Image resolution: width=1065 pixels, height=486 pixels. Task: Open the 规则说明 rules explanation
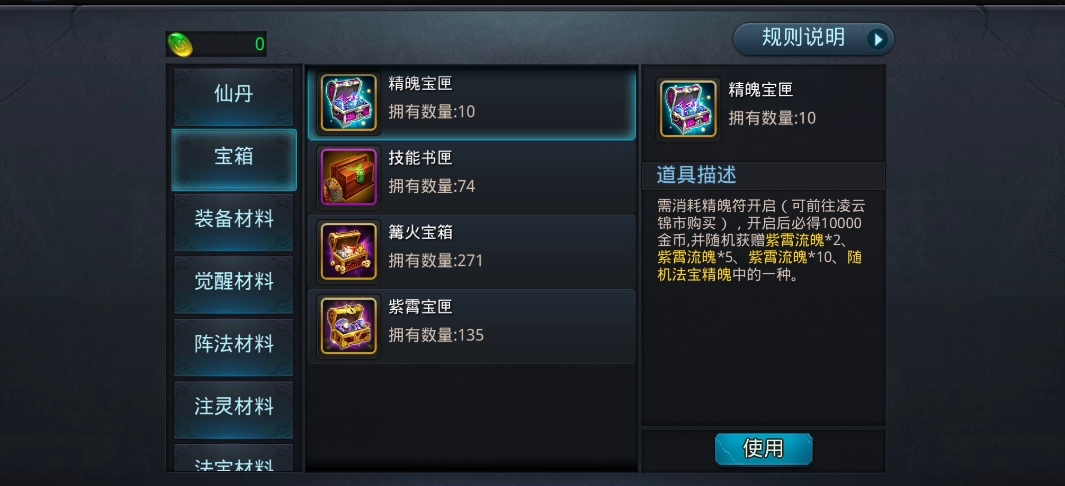click(813, 39)
